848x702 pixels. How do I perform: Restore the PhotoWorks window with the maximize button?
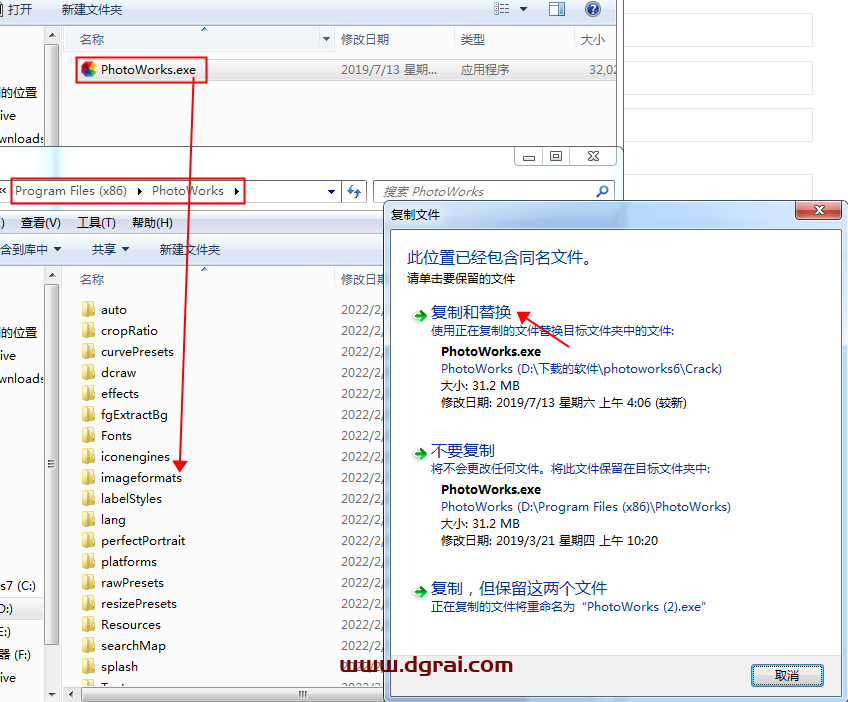tap(556, 156)
